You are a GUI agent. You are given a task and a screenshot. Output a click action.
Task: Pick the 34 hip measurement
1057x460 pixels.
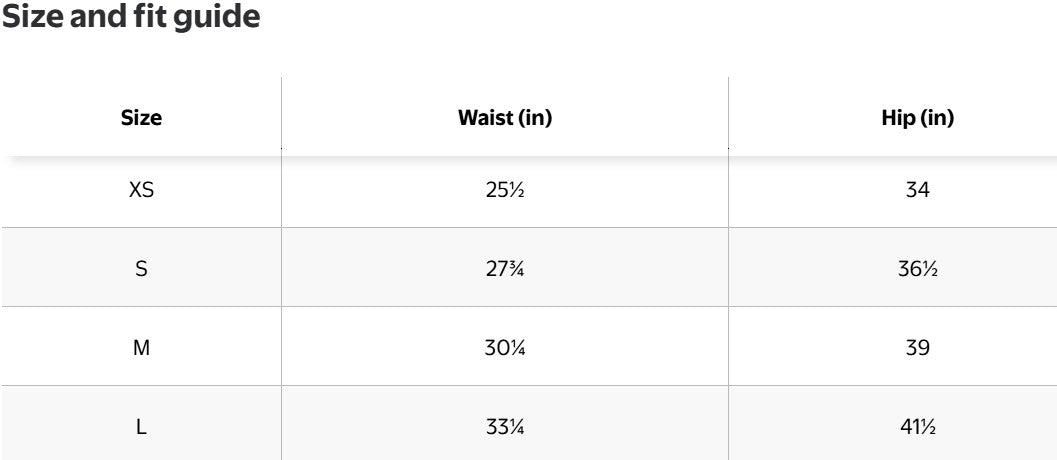click(917, 189)
